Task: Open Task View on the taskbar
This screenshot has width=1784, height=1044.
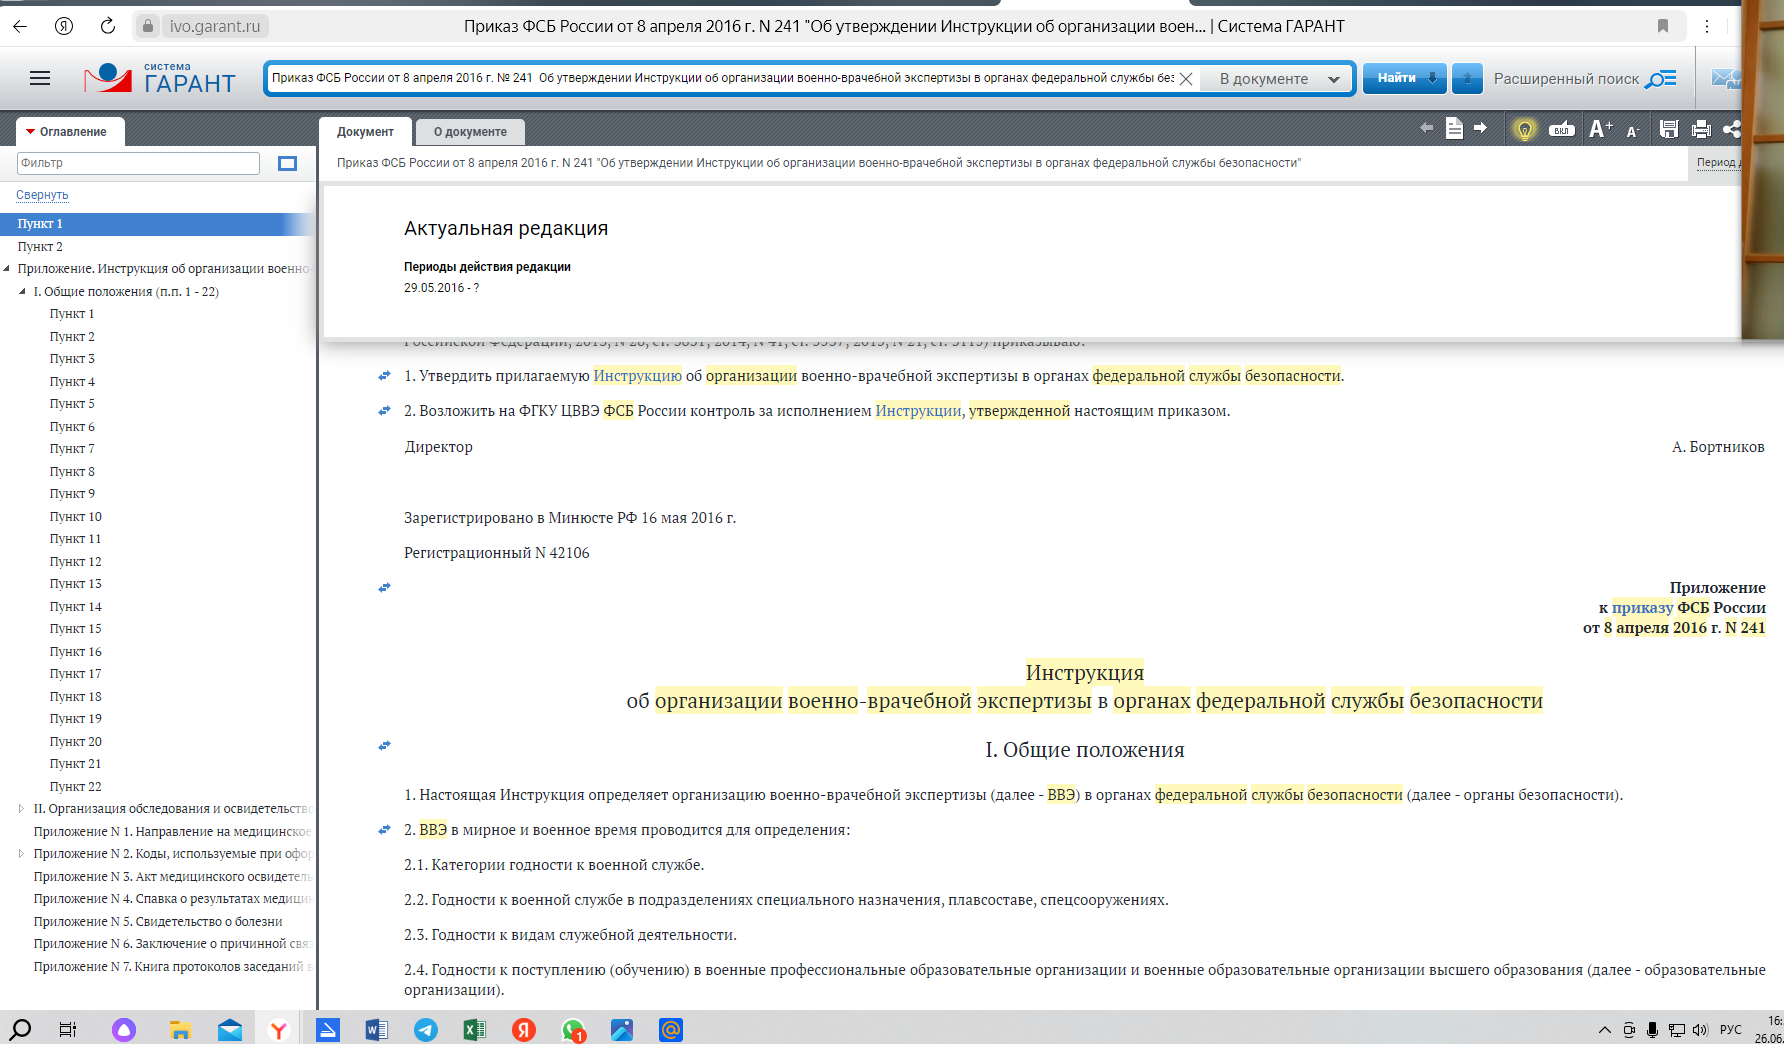Action: pyautogui.click(x=68, y=1029)
